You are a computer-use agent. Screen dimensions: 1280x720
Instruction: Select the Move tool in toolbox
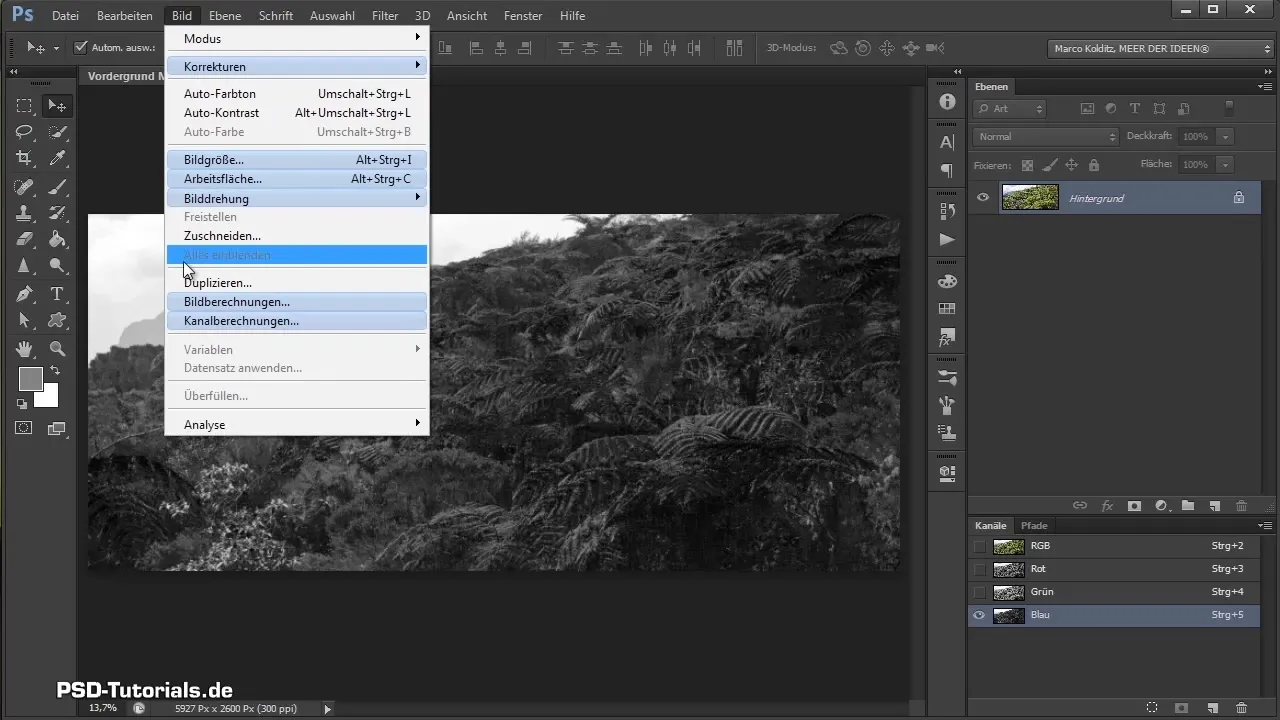click(58, 106)
